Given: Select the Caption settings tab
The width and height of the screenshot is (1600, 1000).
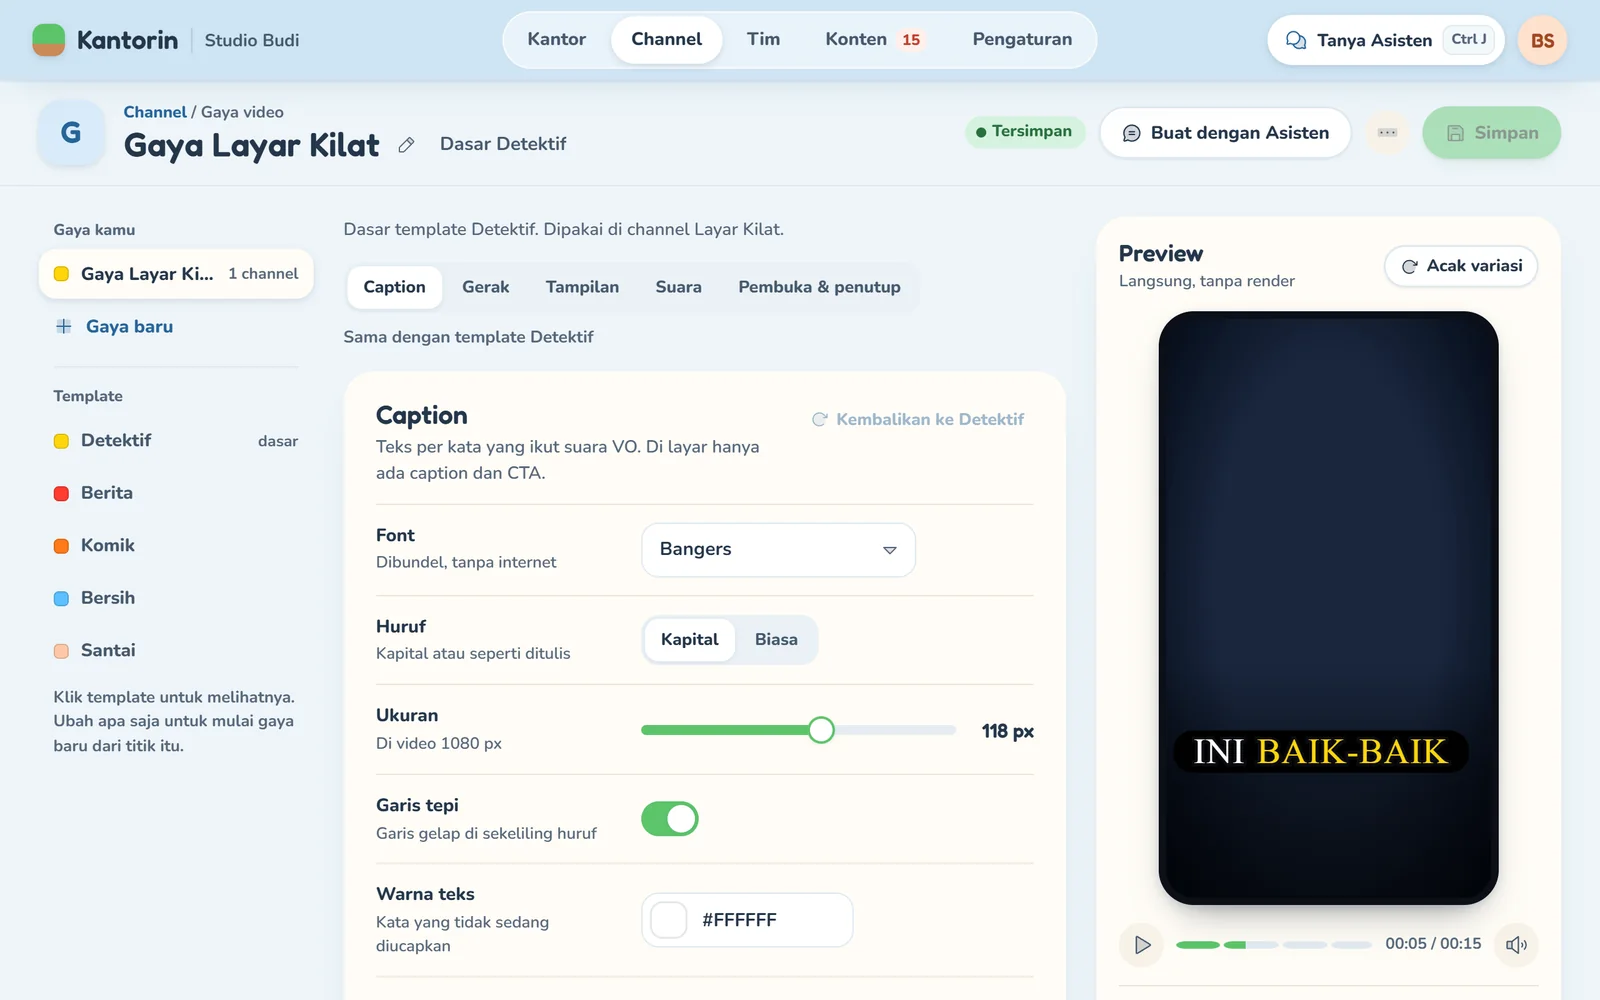Looking at the screenshot, I should pos(394,287).
